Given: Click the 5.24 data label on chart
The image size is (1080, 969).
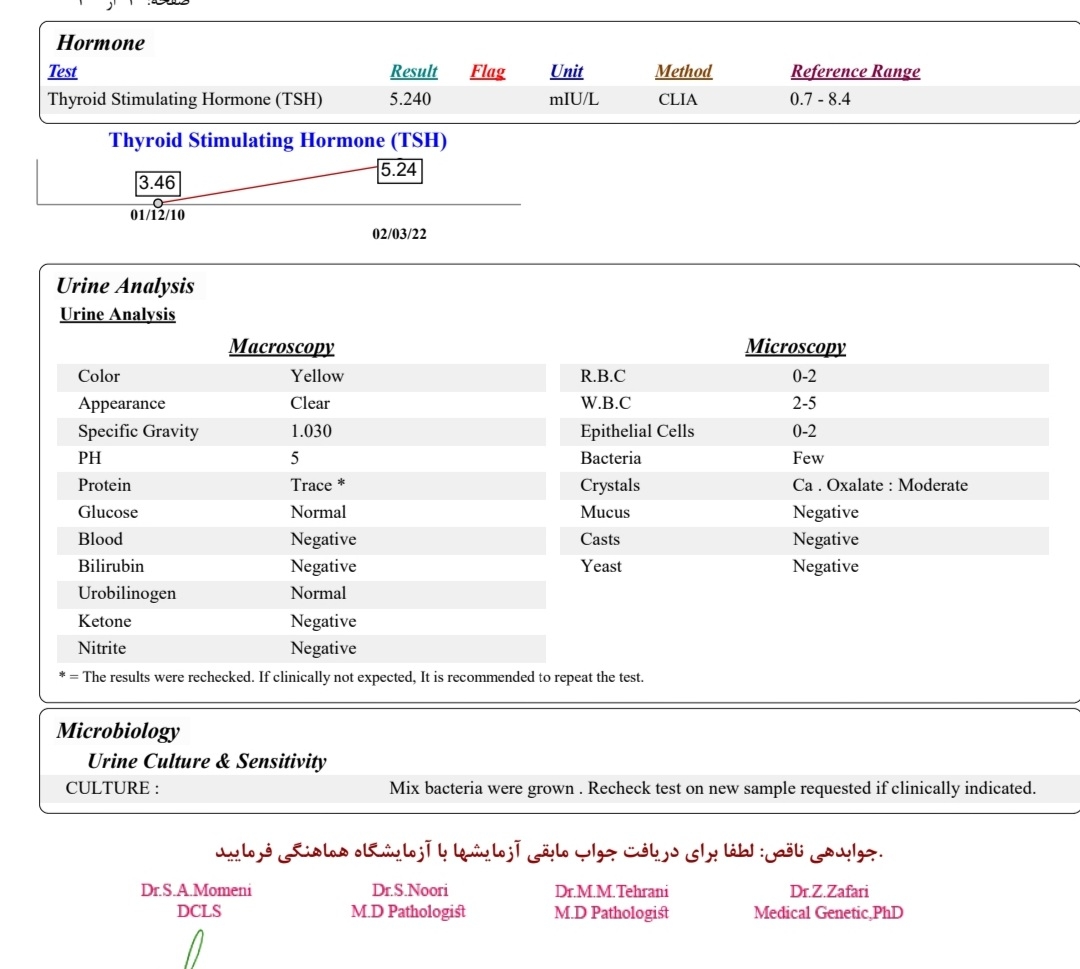Looking at the screenshot, I should 399,170.
